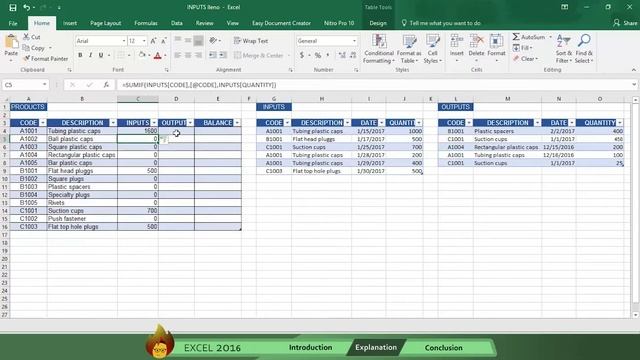
Task: Open PRODUCTS CODE column filter arrow
Action: click(42, 123)
